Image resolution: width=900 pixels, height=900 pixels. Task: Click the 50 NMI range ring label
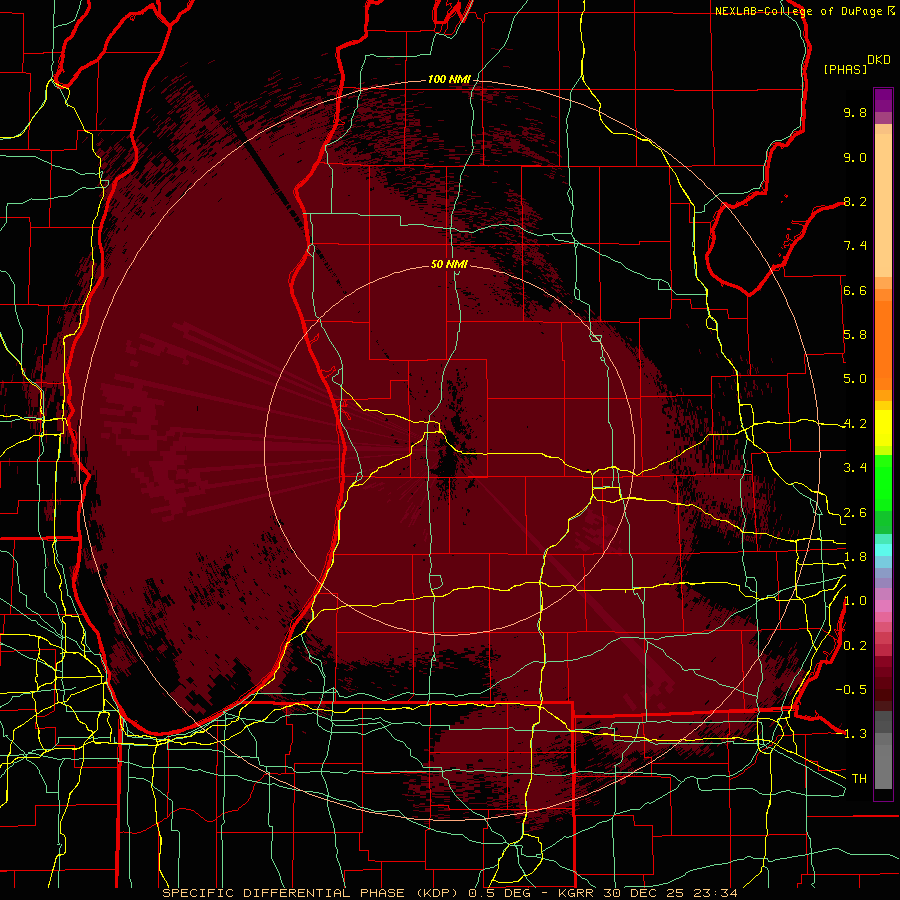click(x=449, y=264)
